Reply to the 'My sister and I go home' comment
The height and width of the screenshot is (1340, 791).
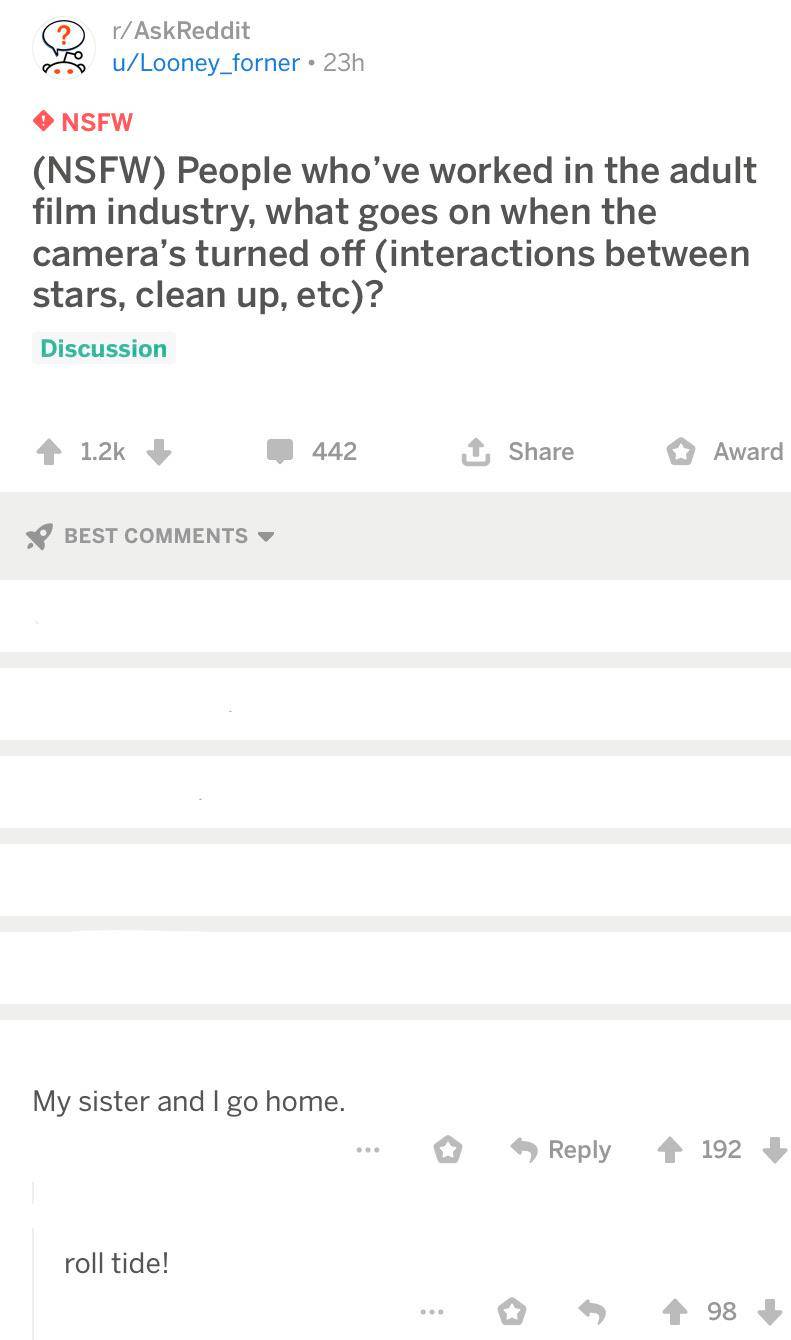click(x=561, y=1150)
